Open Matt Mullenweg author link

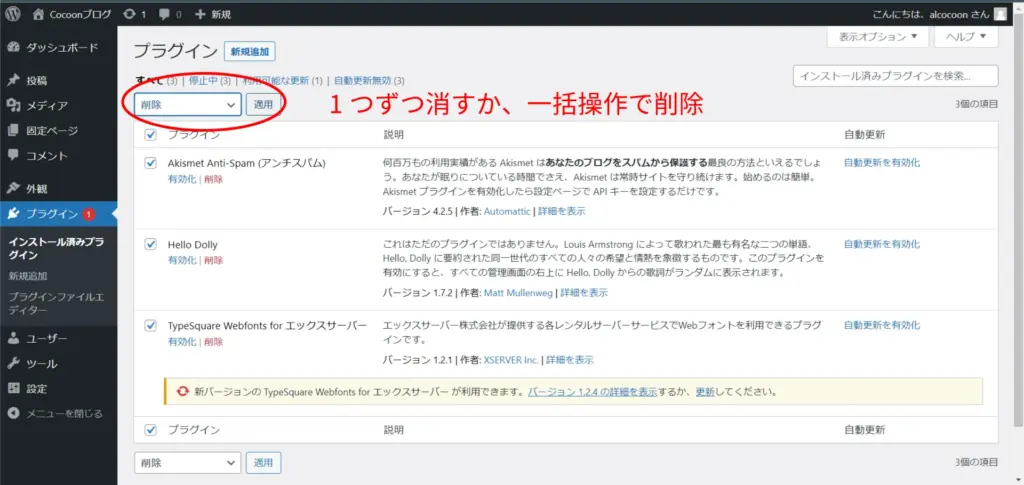[519, 293]
